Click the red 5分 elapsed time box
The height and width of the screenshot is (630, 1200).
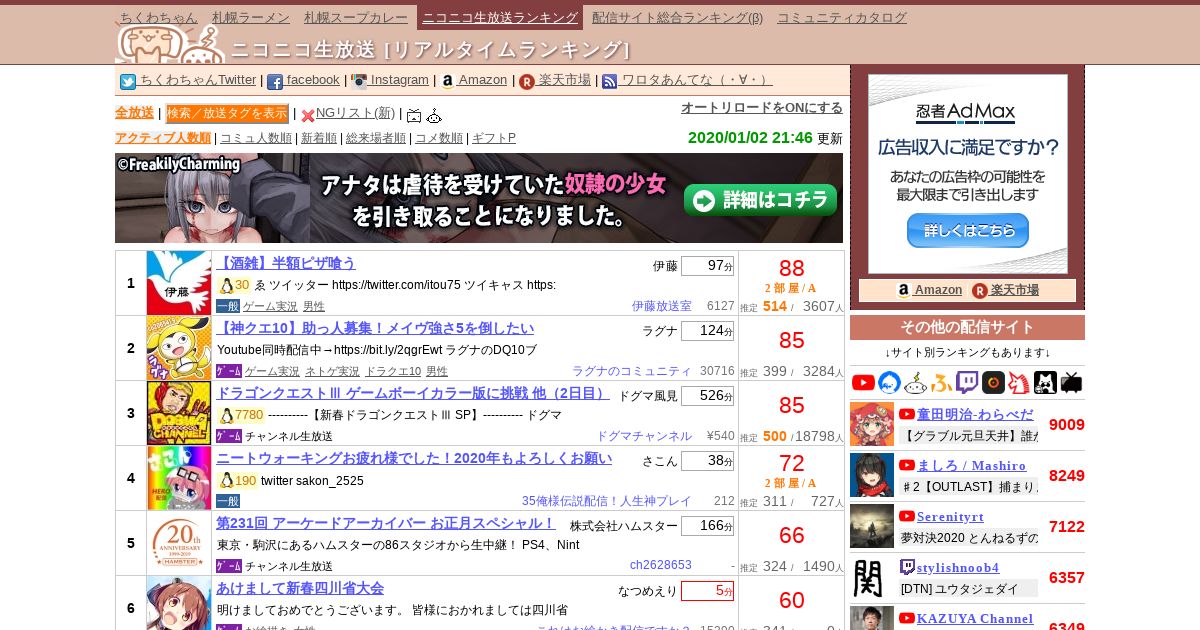coord(707,591)
